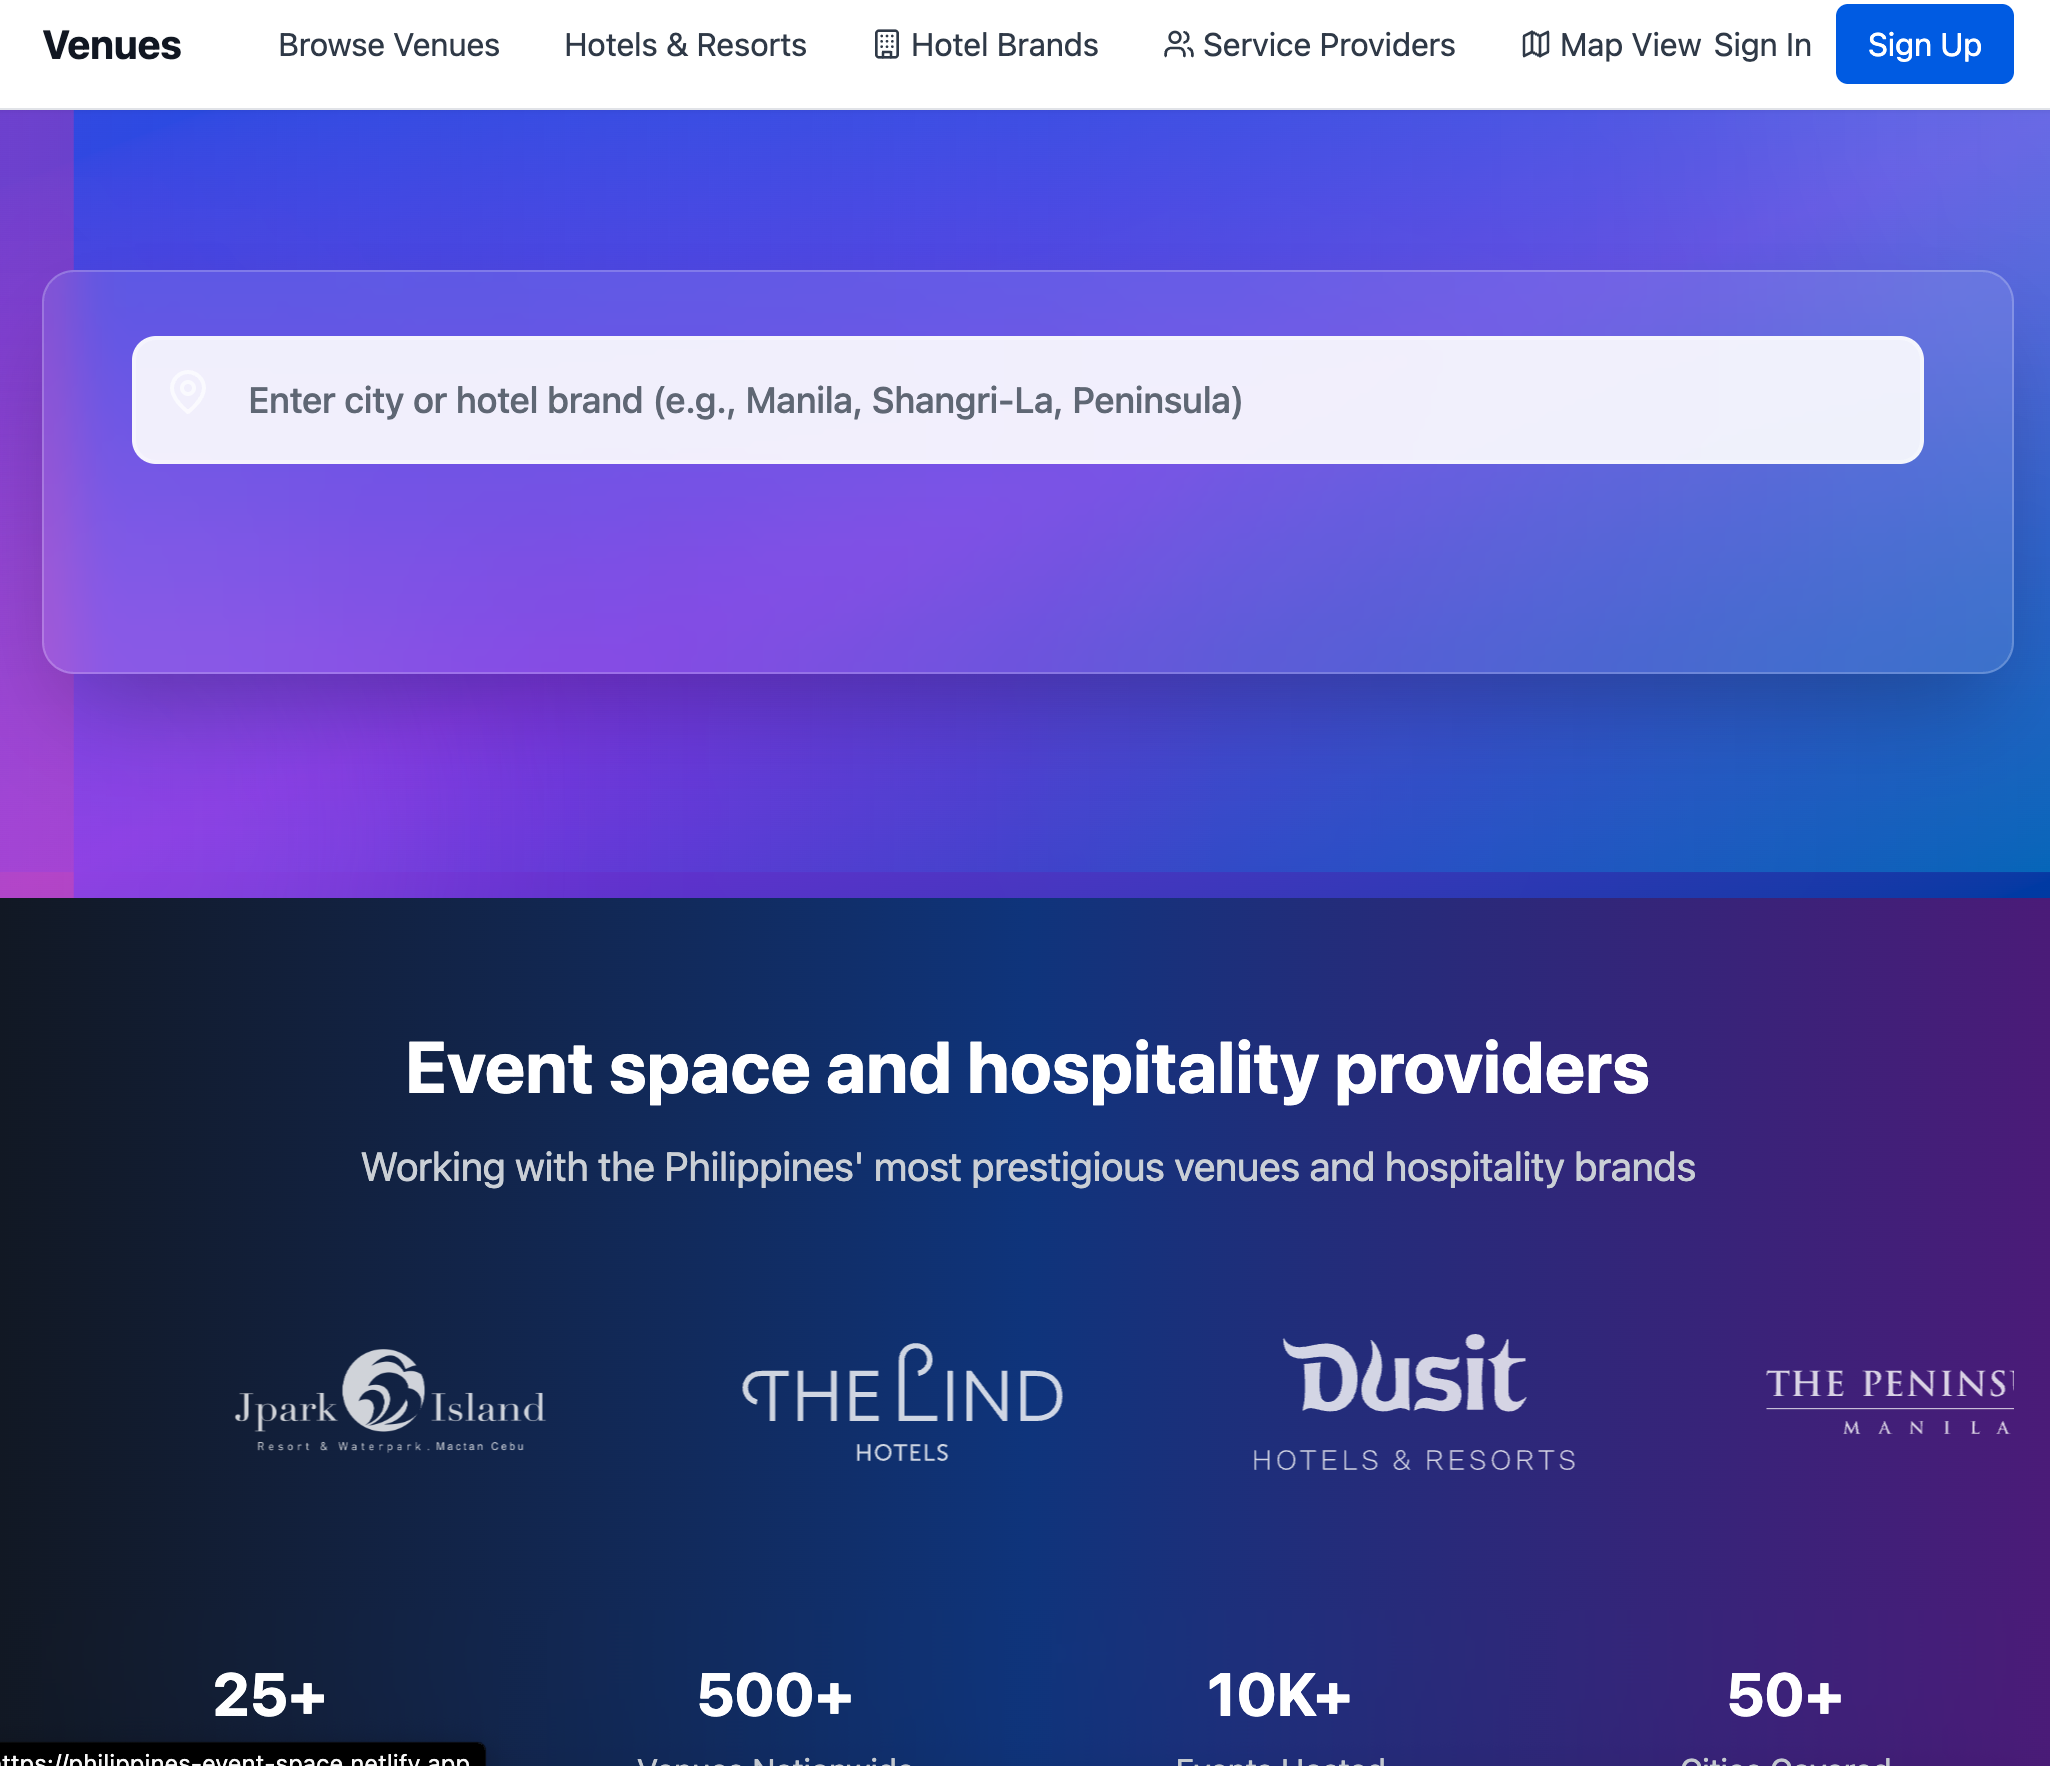Click the location pin icon in search box
2050x1766 pixels.
coord(188,392)
